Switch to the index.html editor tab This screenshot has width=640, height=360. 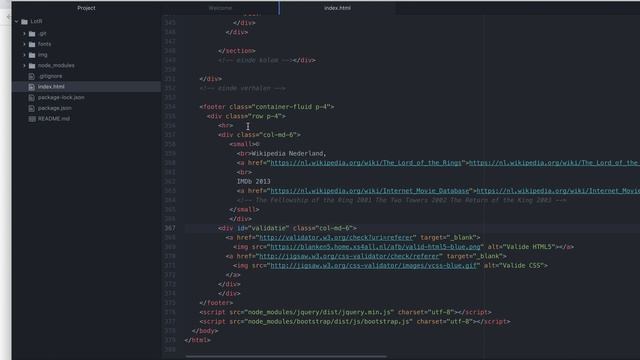(x=337, y=8)
